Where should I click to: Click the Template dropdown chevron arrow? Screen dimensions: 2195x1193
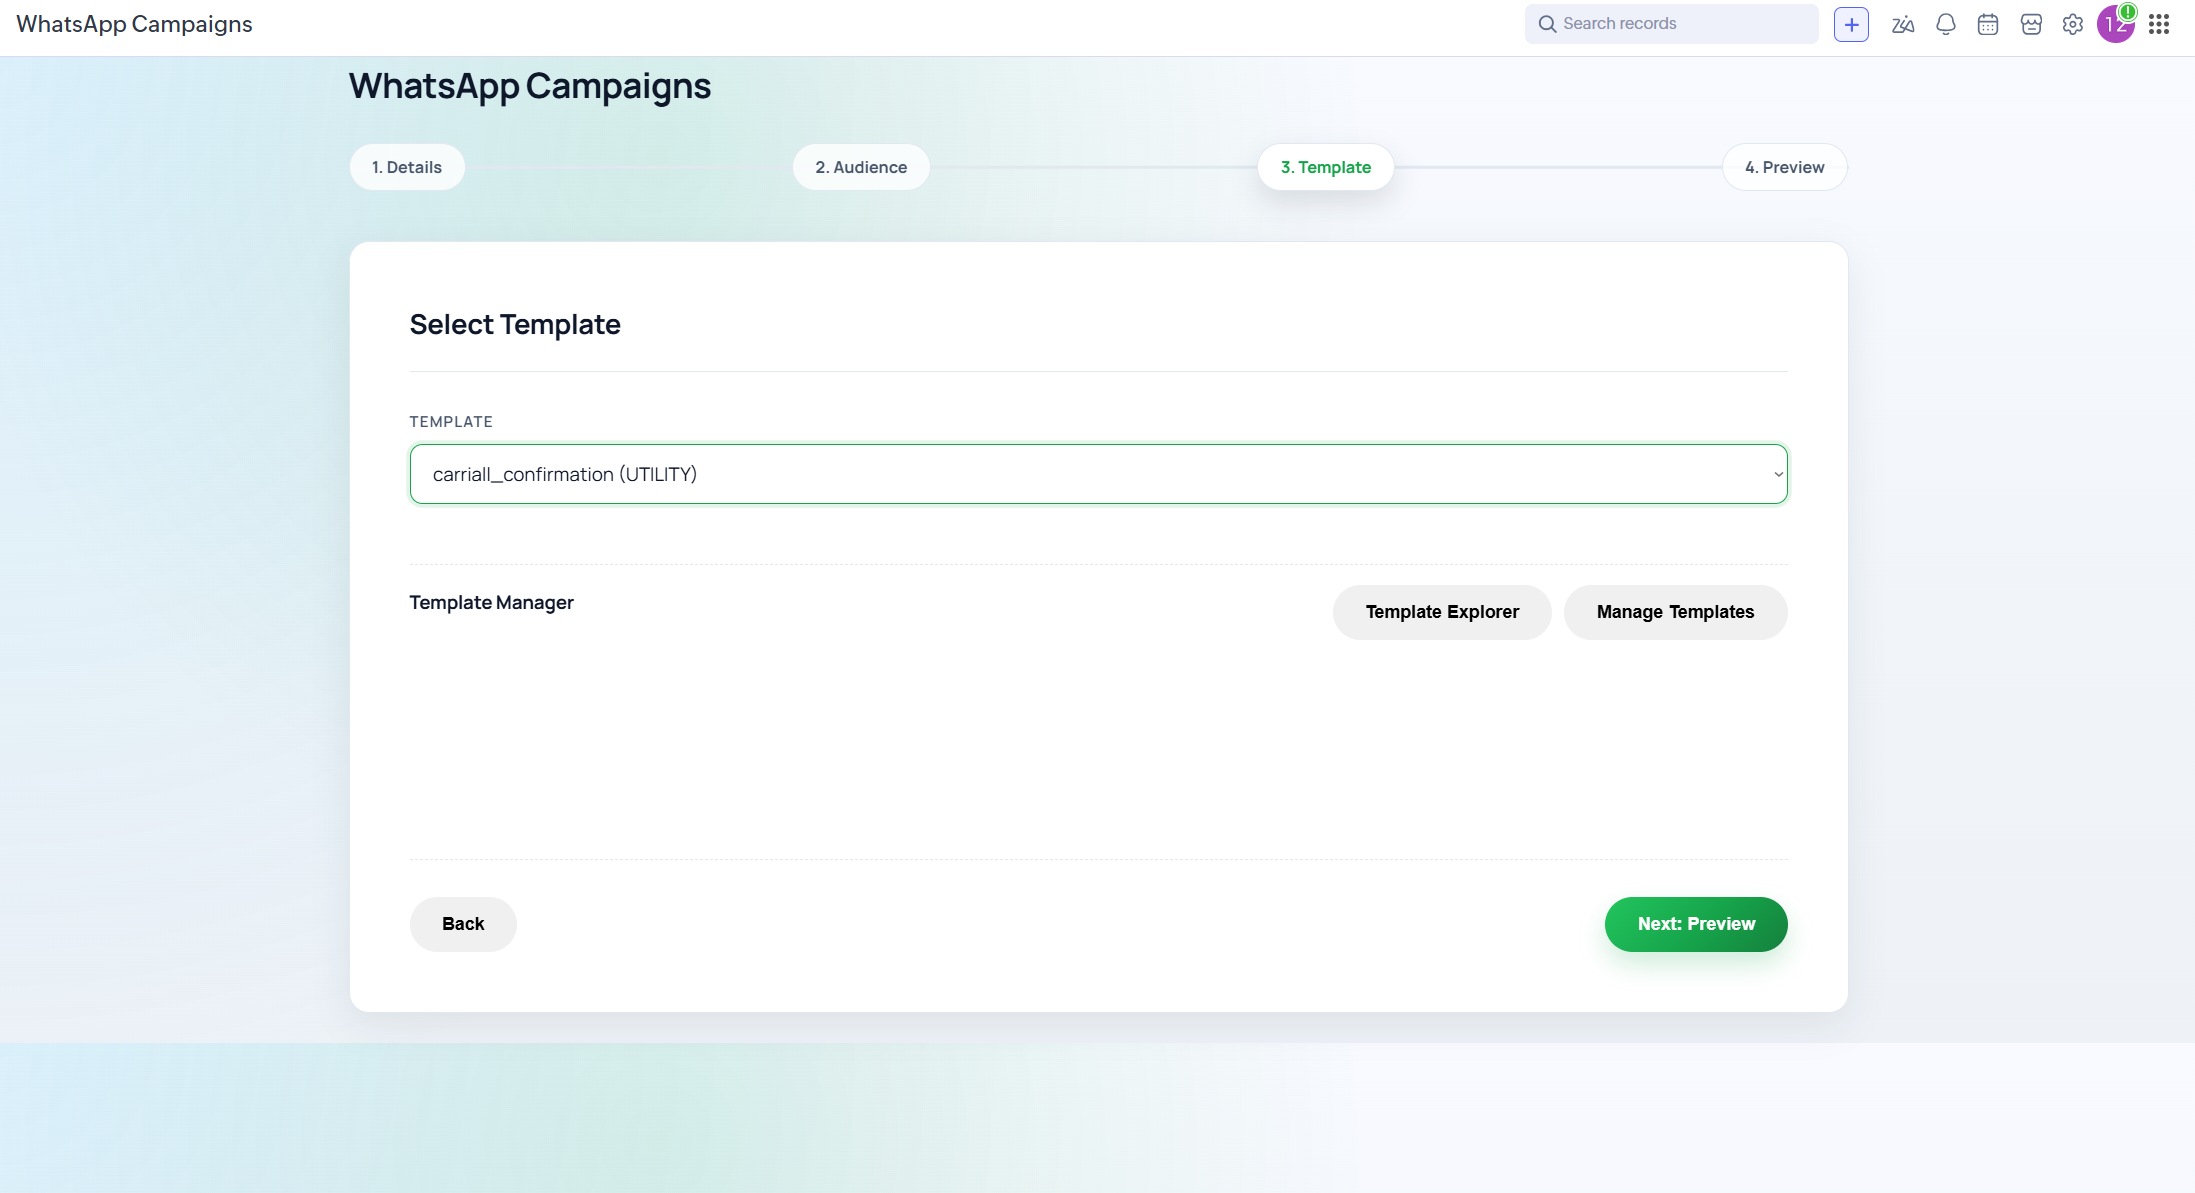1778,474
